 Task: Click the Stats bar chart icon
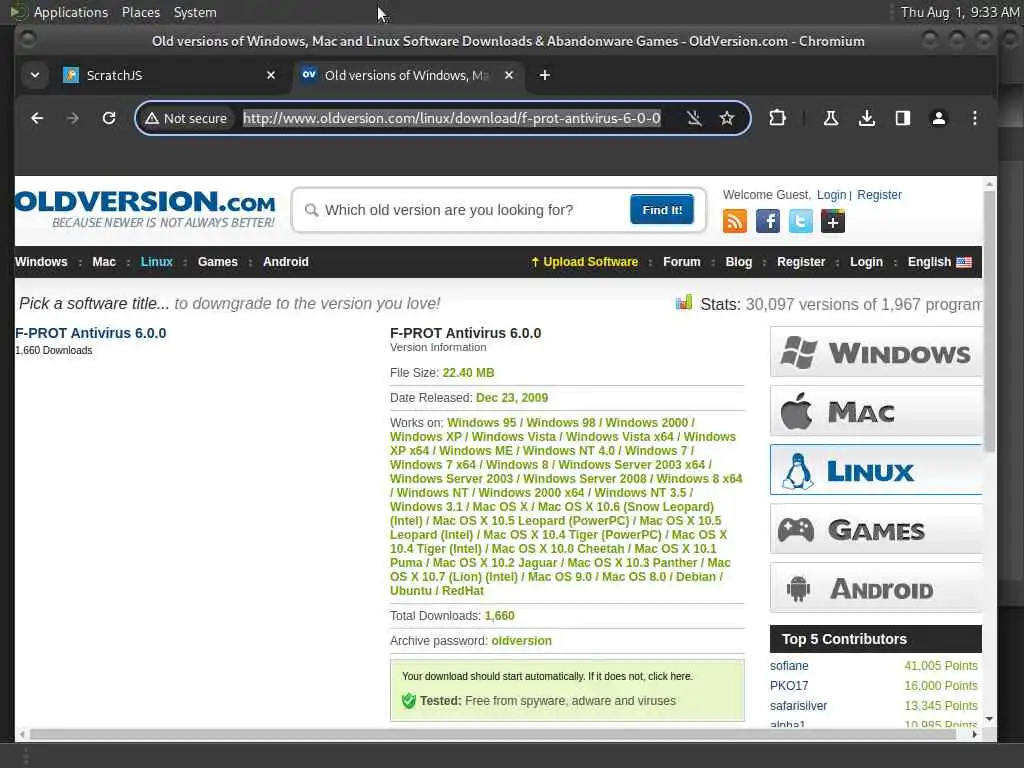click(684, 302)
